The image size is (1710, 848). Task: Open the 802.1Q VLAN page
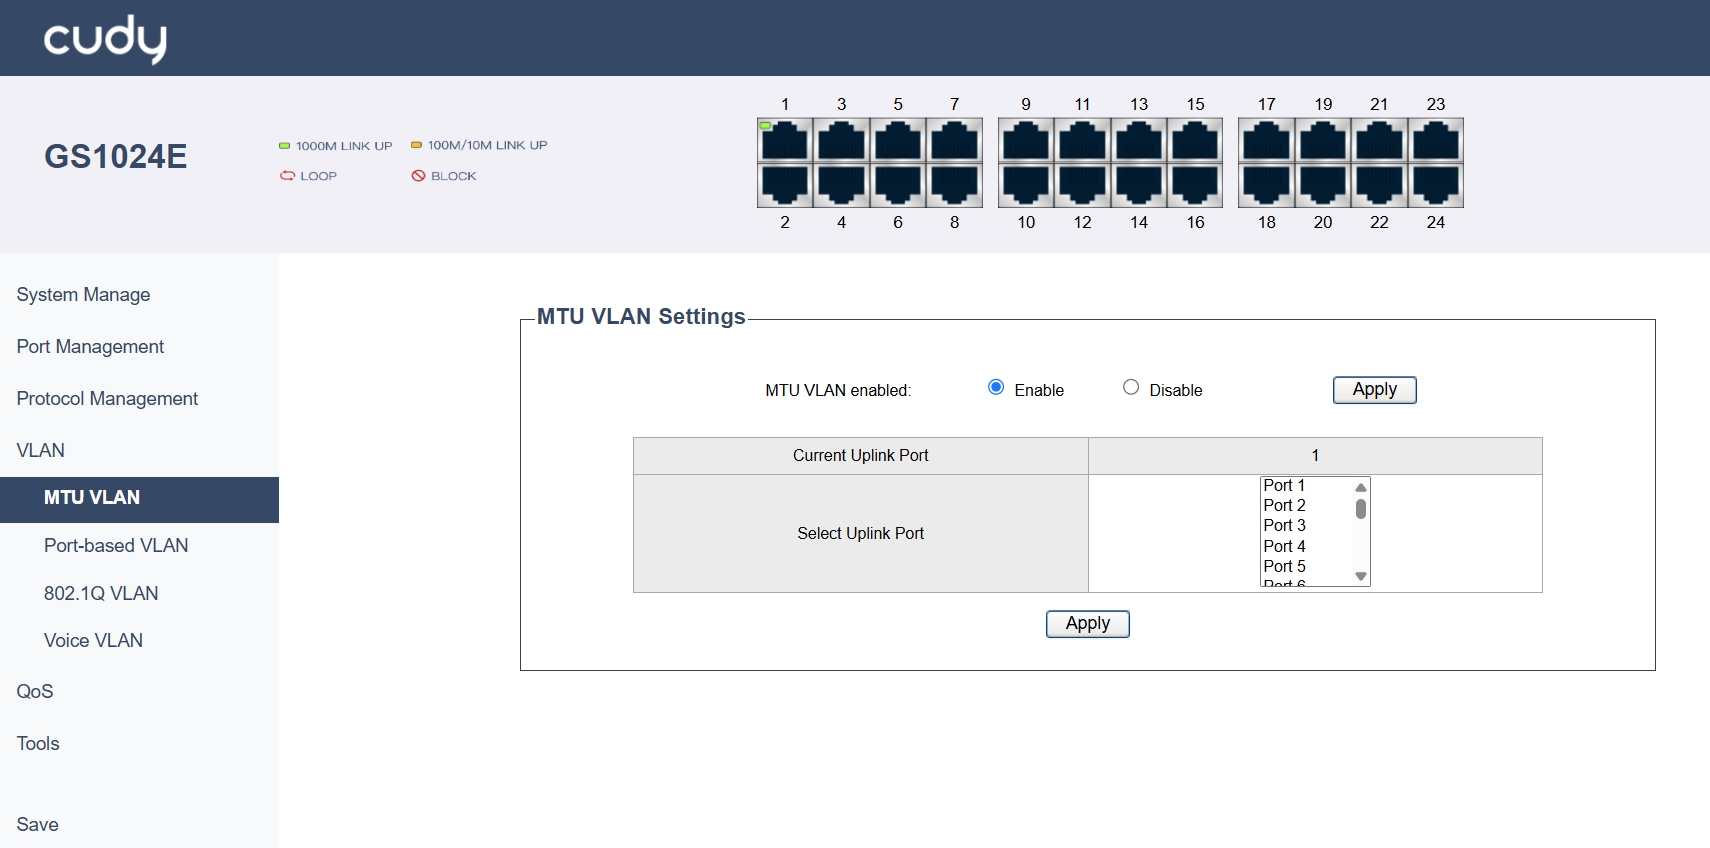point(101,594)
